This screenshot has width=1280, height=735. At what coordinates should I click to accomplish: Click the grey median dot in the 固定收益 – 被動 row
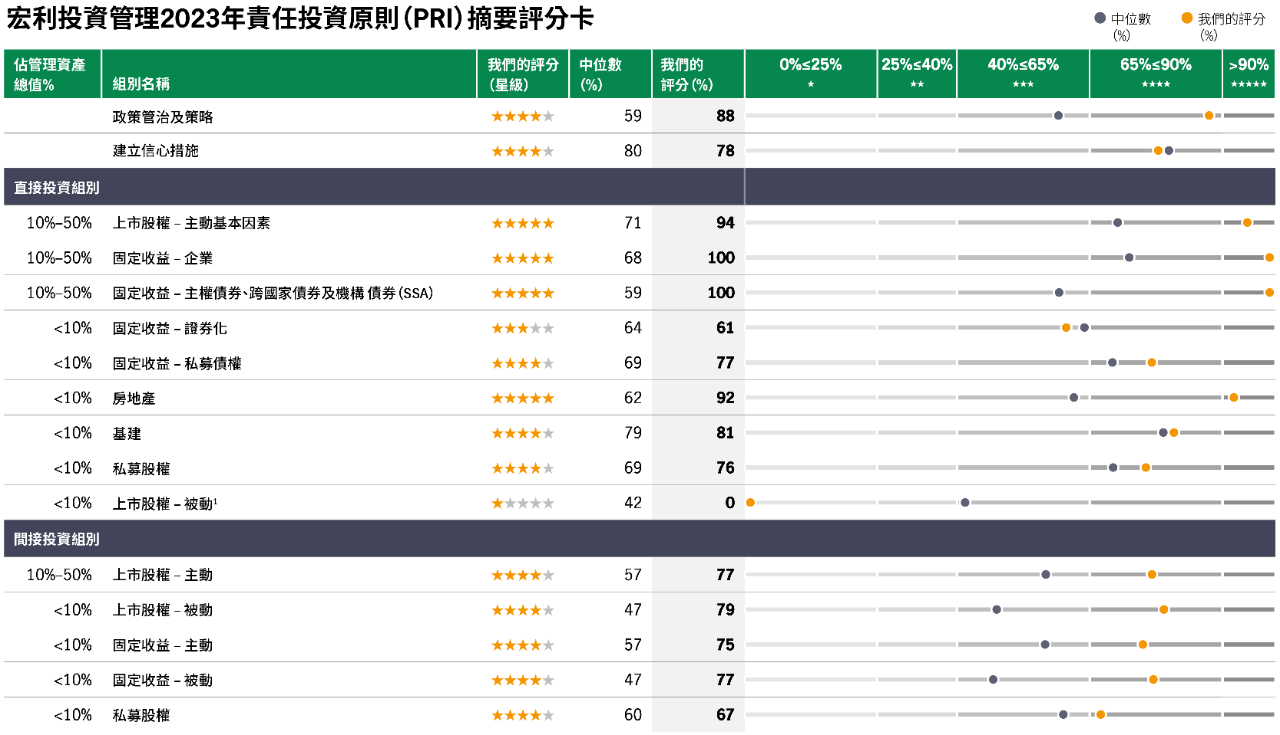993,680
